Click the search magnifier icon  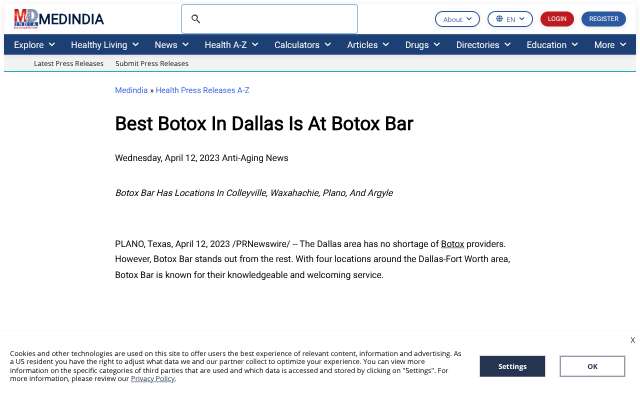pyautogui.click(x=196, y=19)
